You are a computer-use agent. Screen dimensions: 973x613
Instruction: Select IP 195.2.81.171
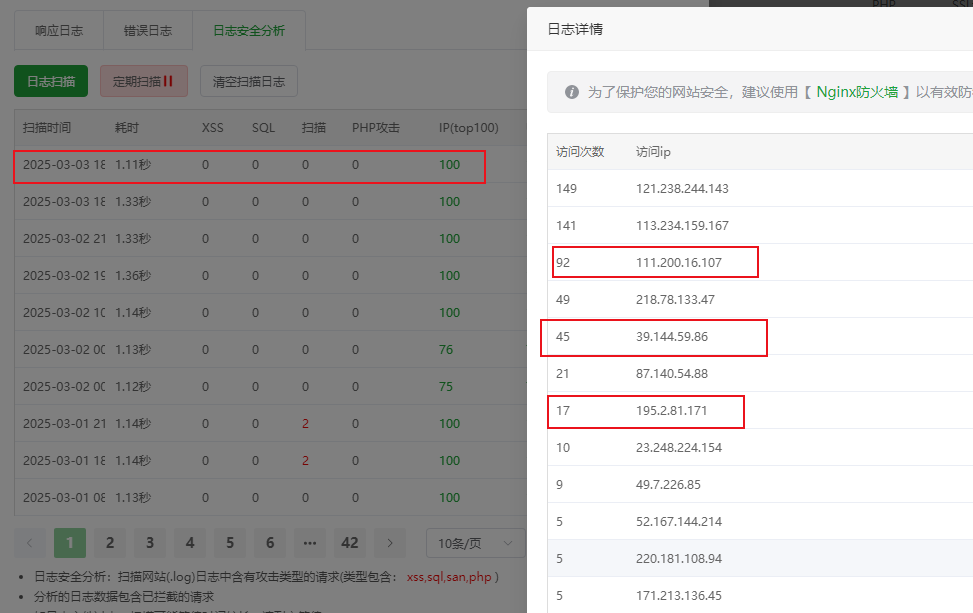tap(671, 411)
